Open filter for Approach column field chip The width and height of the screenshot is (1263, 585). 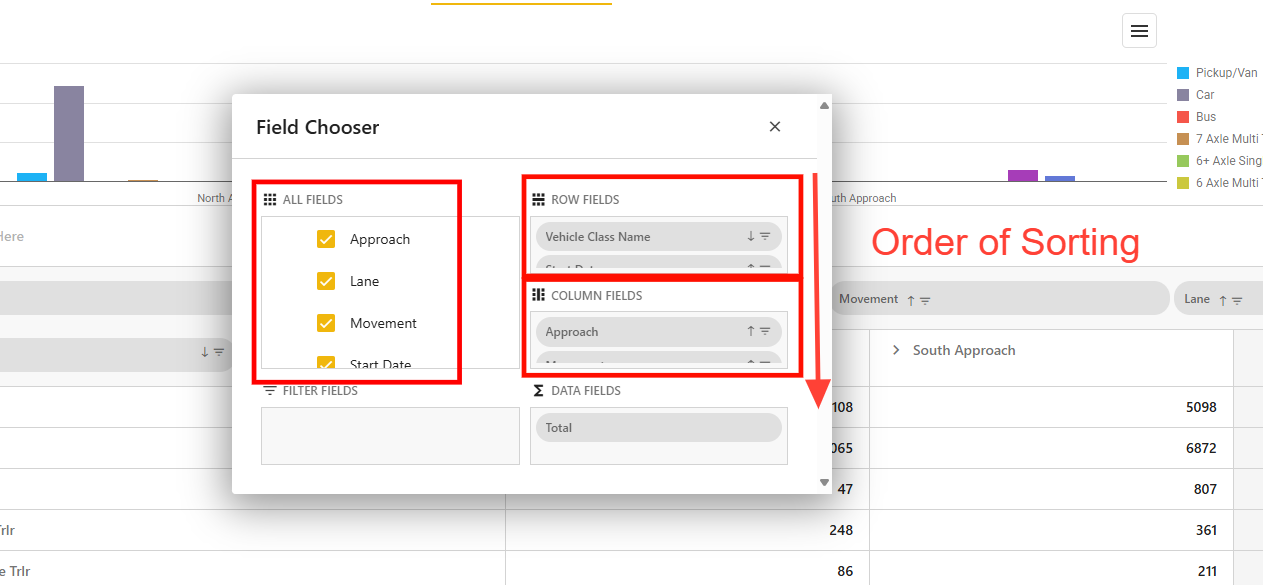pyautogui.click(x=765, y=332)
